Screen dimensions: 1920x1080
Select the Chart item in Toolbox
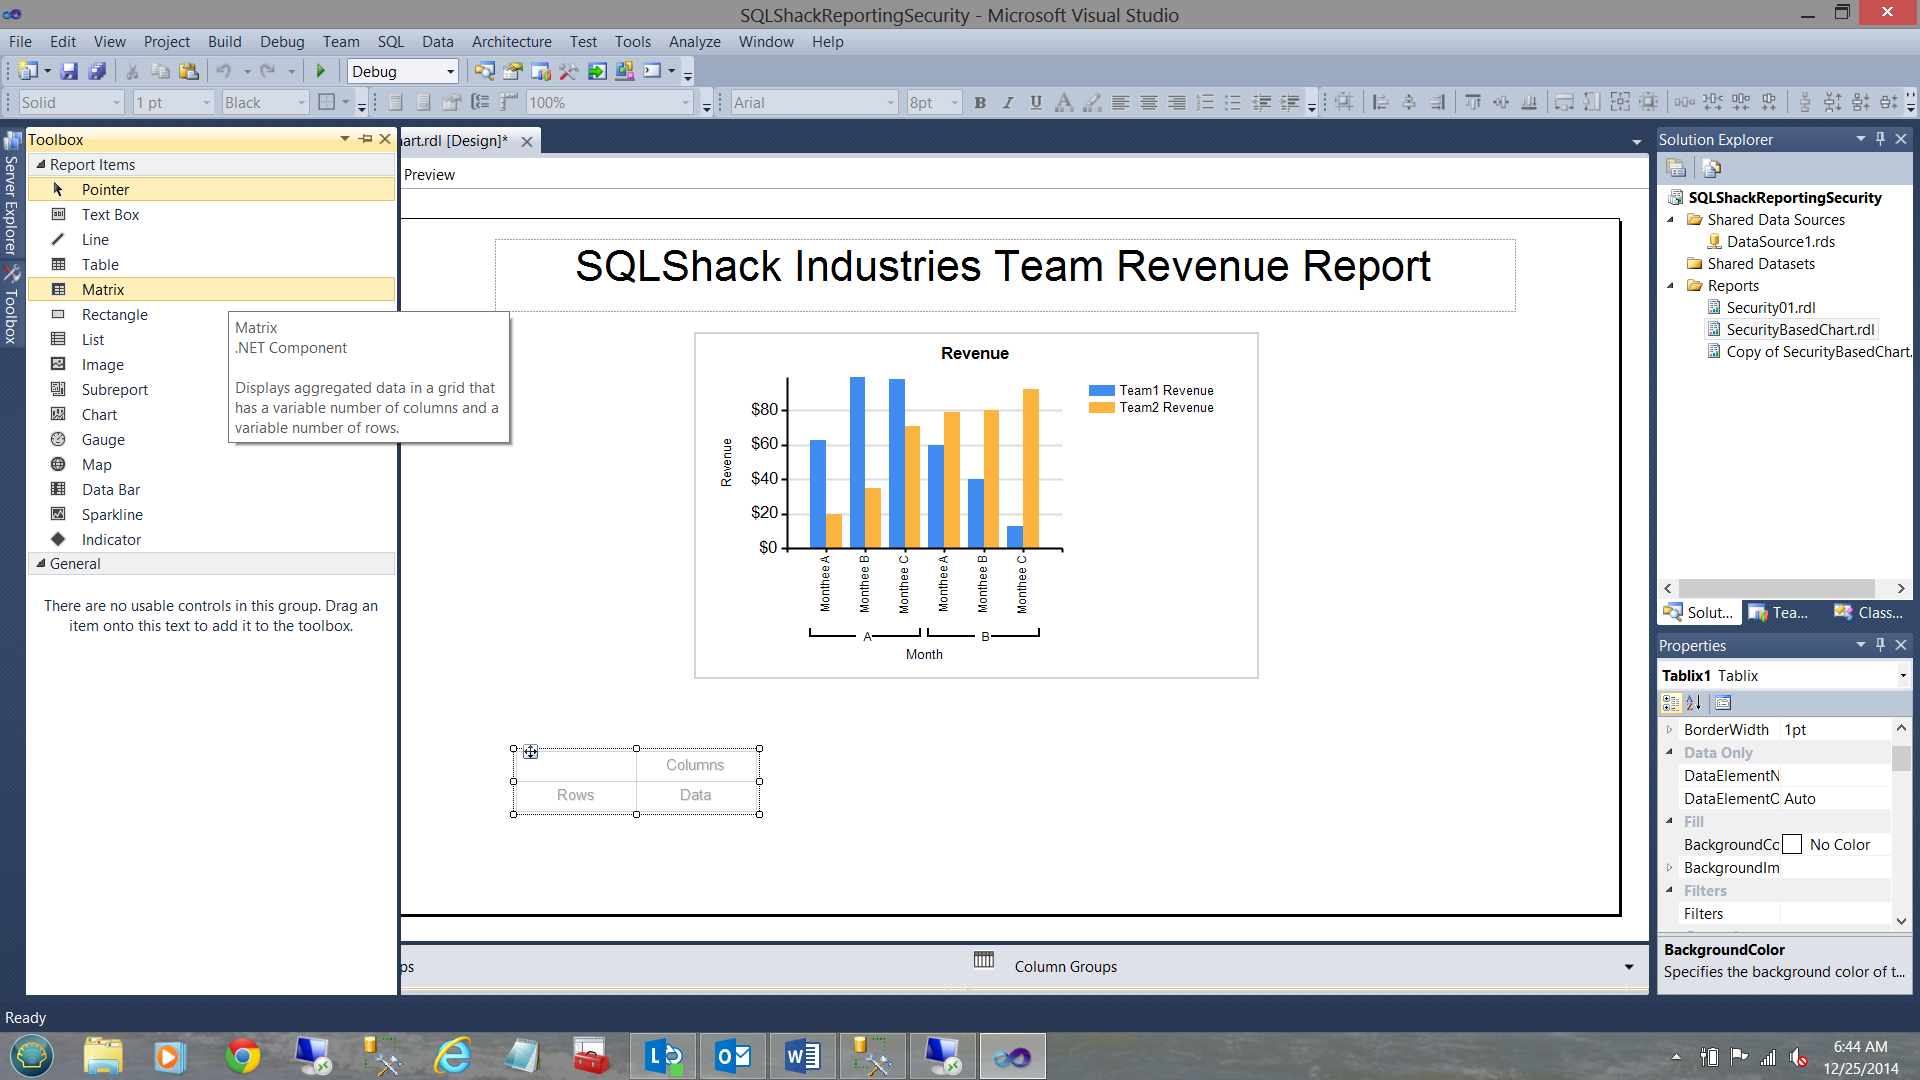[99, 414]
